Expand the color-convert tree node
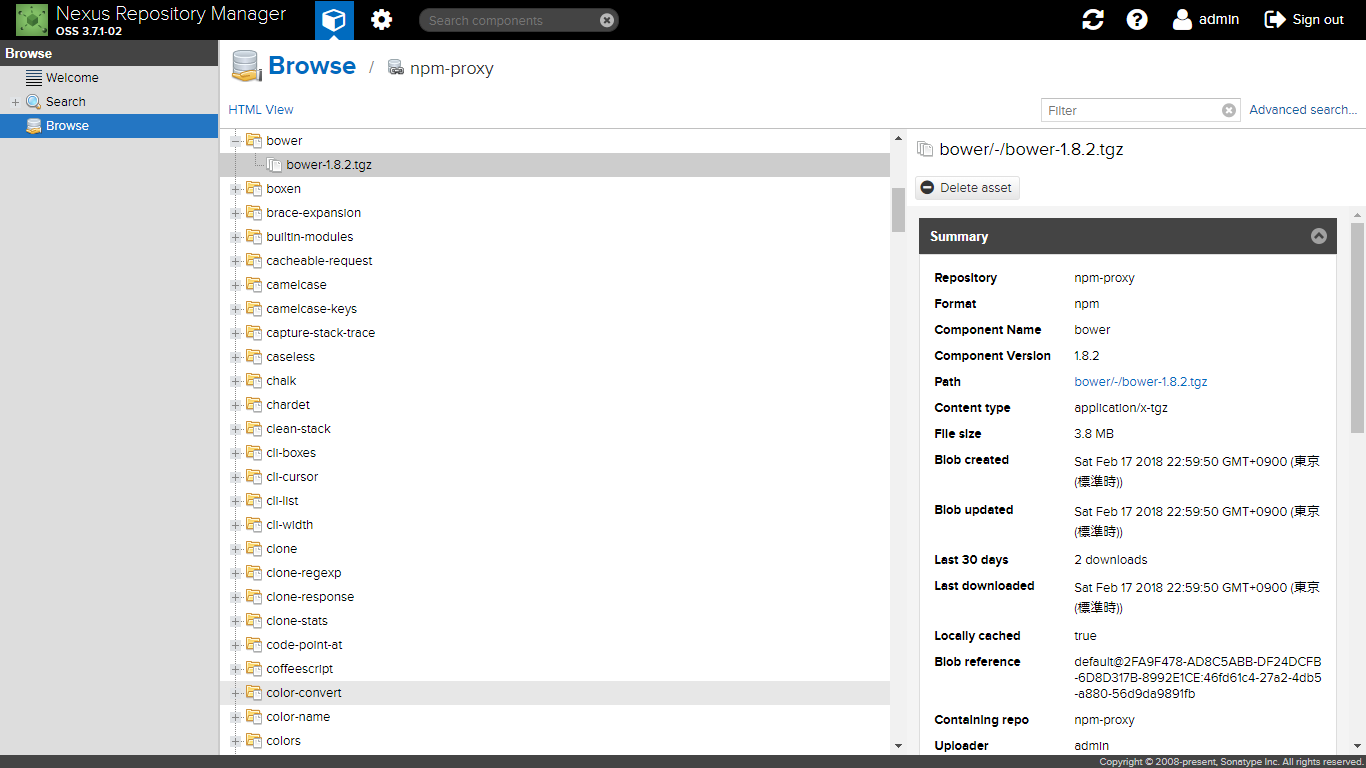Viewport: 1366px width, 768px height. pos(237,693)
